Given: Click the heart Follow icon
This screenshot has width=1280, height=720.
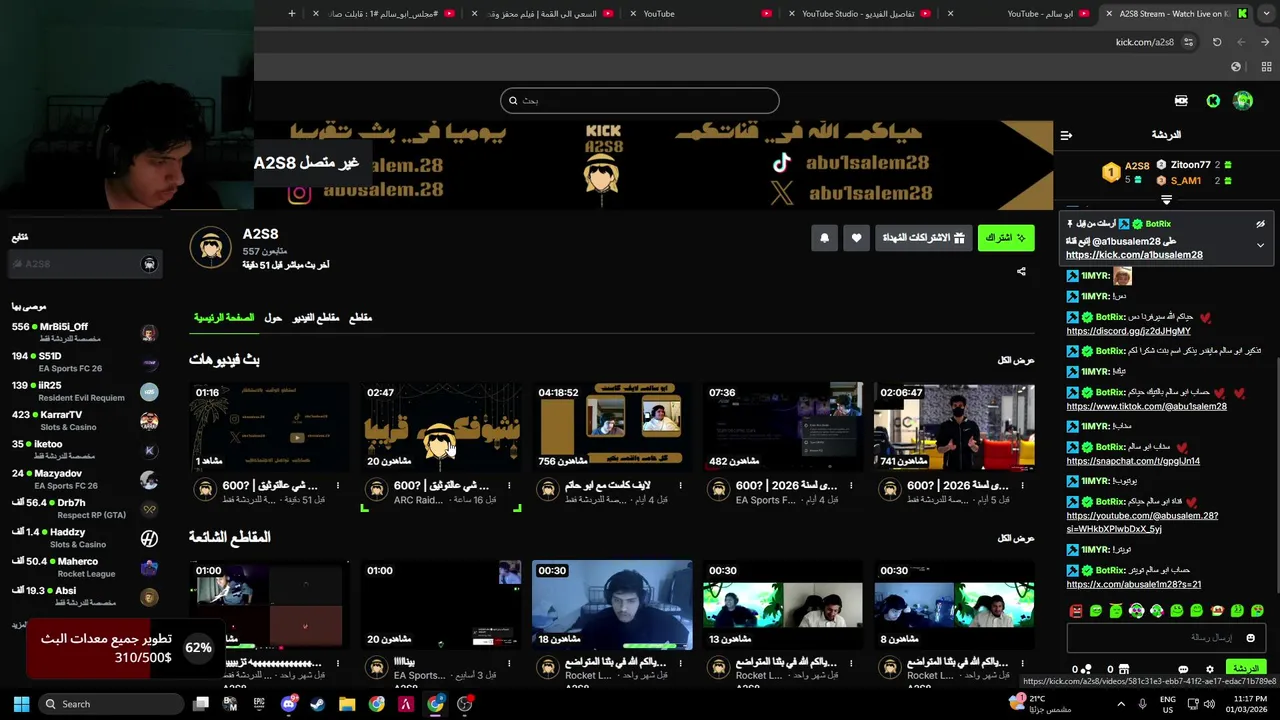Looking at the screenshot, I should point(856,238).
